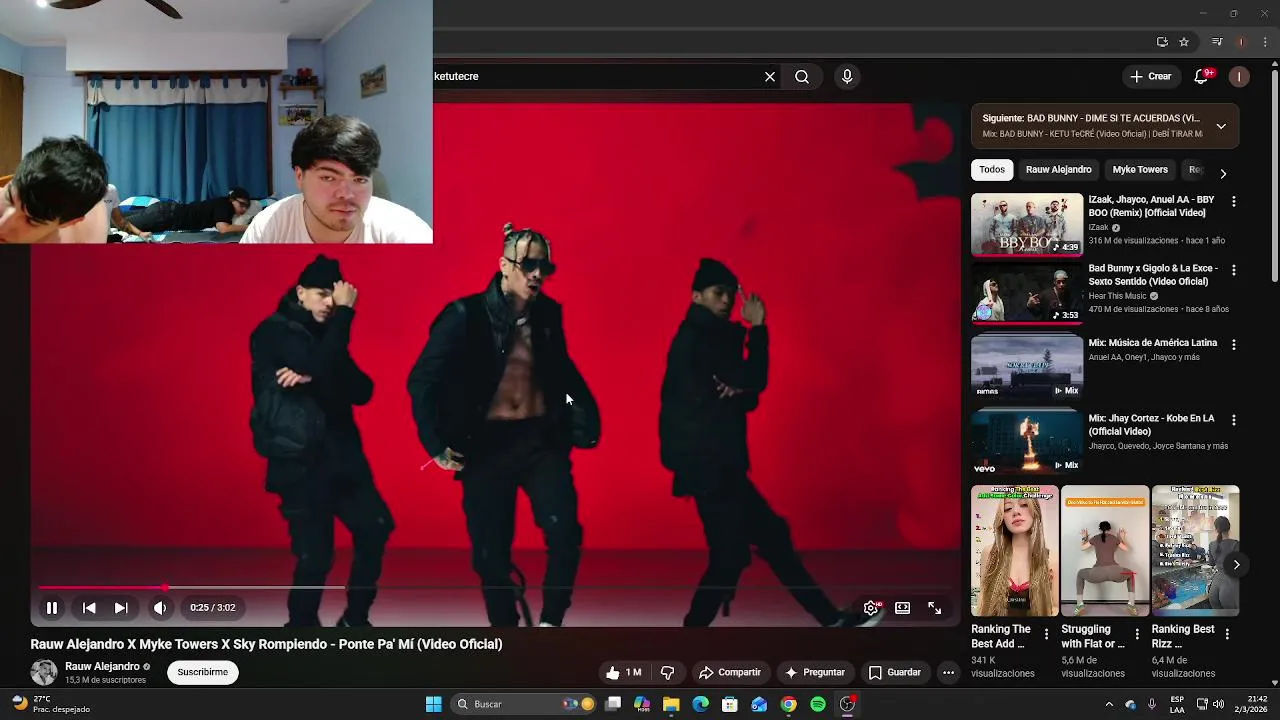
Task: Like the video (1 M)
Action: coord(623,673)
